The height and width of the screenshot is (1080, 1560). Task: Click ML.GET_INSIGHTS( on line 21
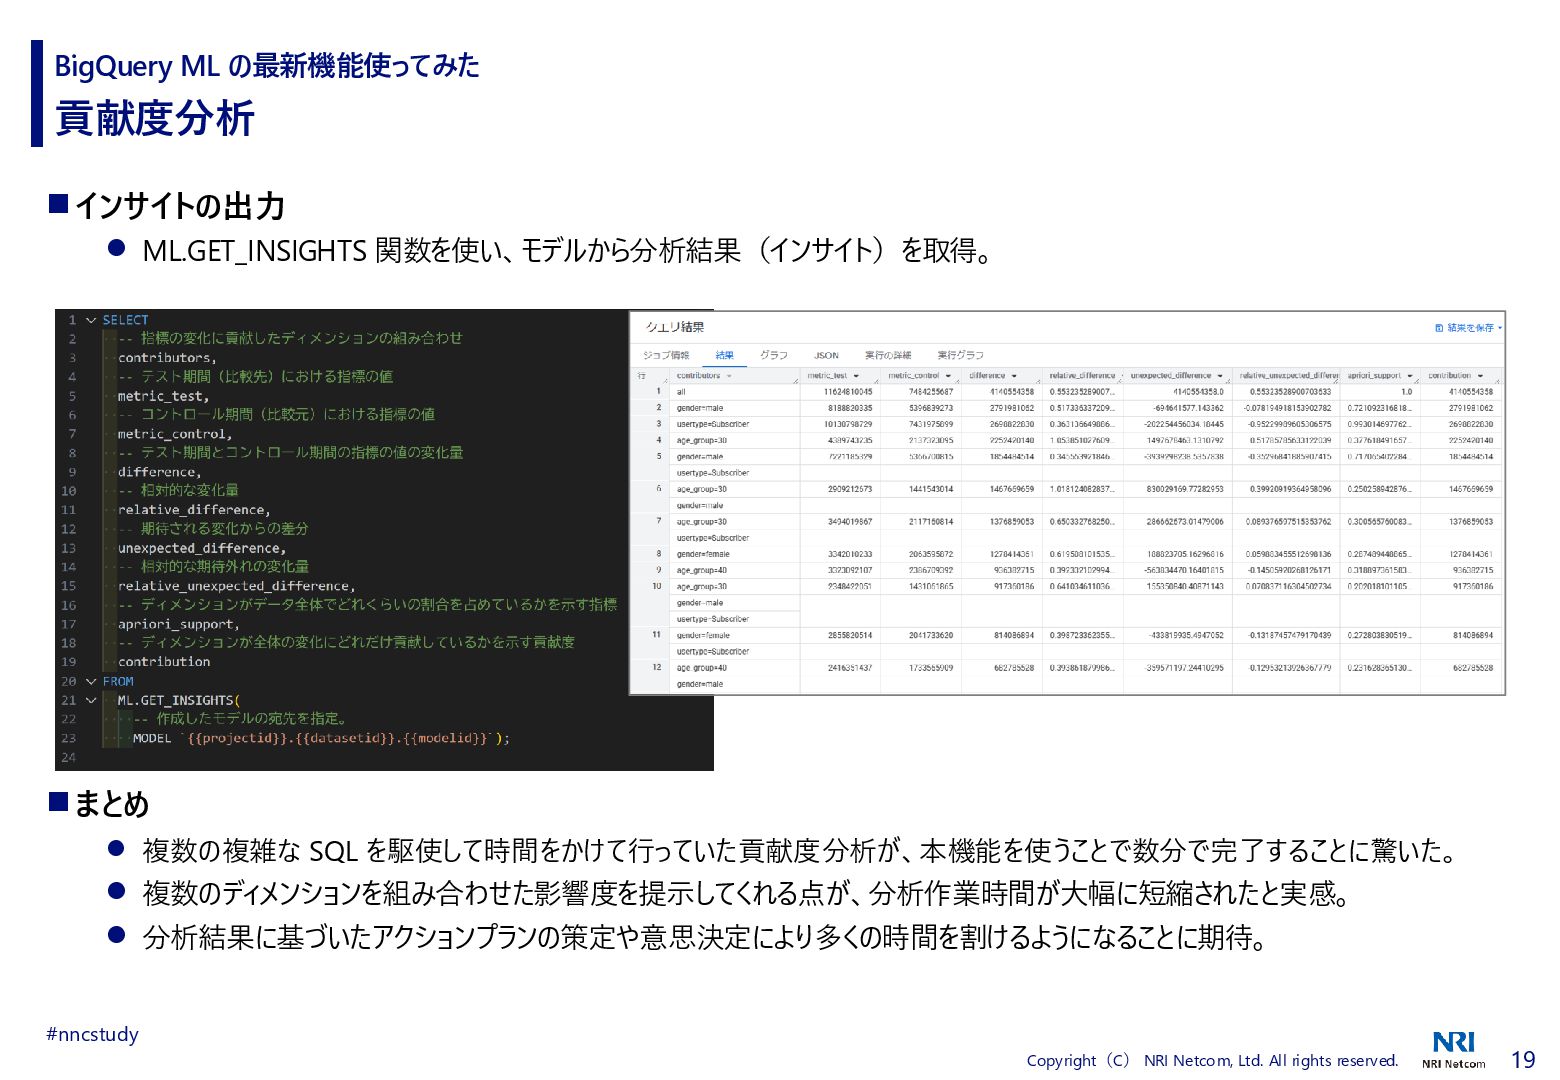pyautogui.click(x=179, y=700)
